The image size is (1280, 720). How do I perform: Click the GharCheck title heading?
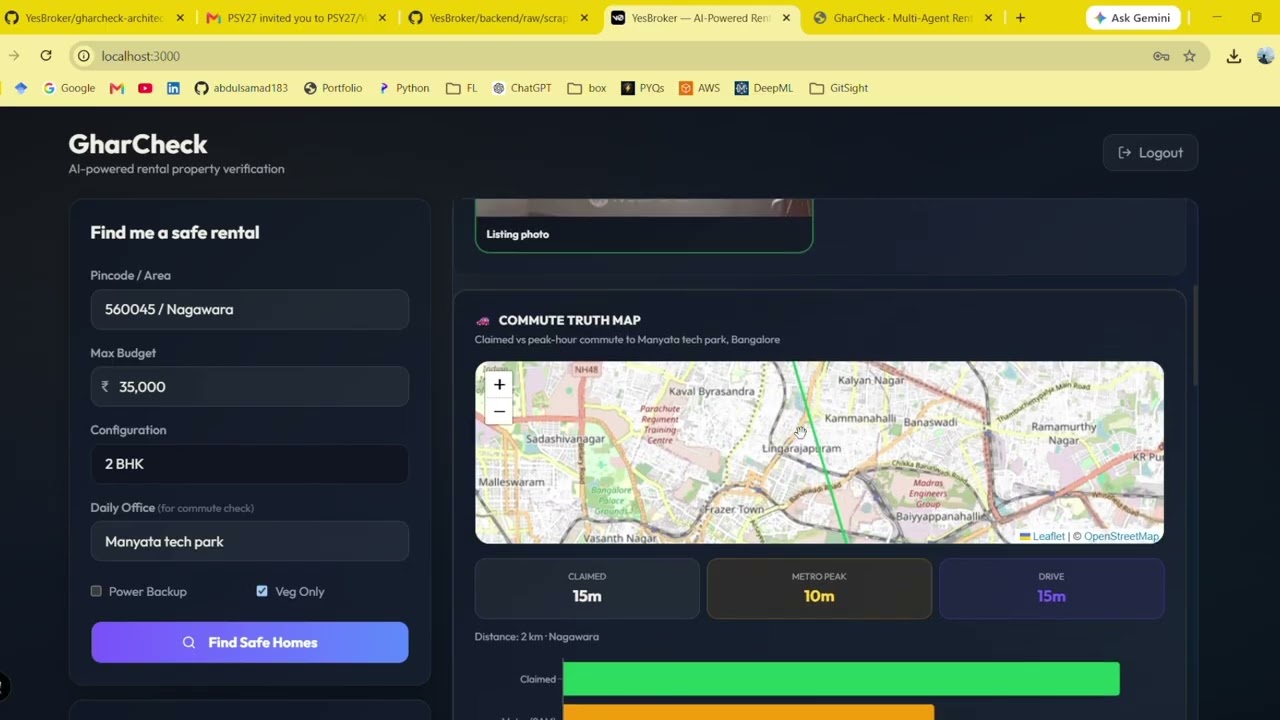(138, 144)
